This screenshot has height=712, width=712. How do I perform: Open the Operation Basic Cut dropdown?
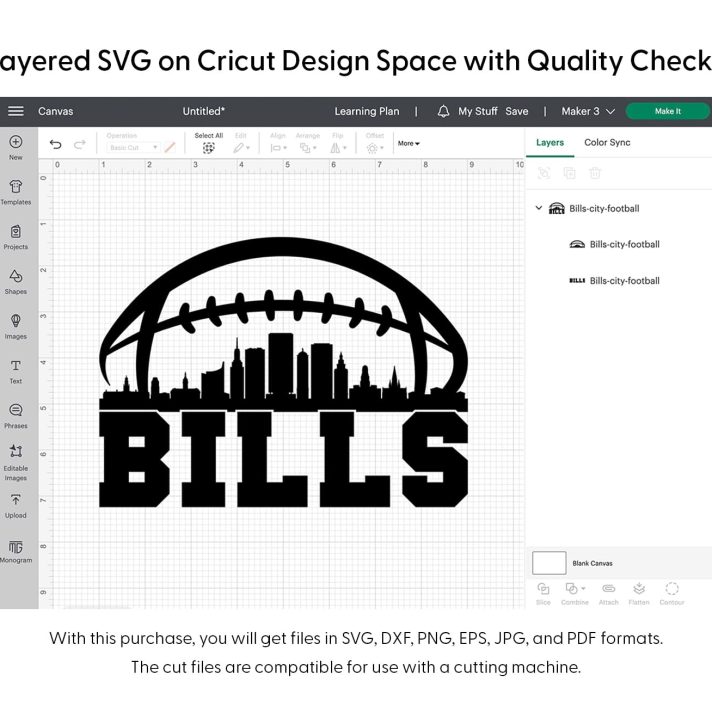coord(134,148)
